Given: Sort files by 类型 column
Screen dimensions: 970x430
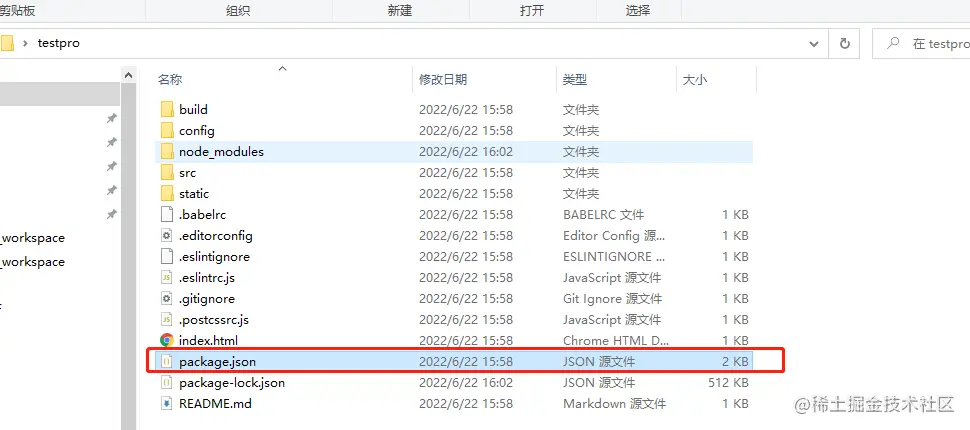Looking at the screenshot, I should pos(575,79).
